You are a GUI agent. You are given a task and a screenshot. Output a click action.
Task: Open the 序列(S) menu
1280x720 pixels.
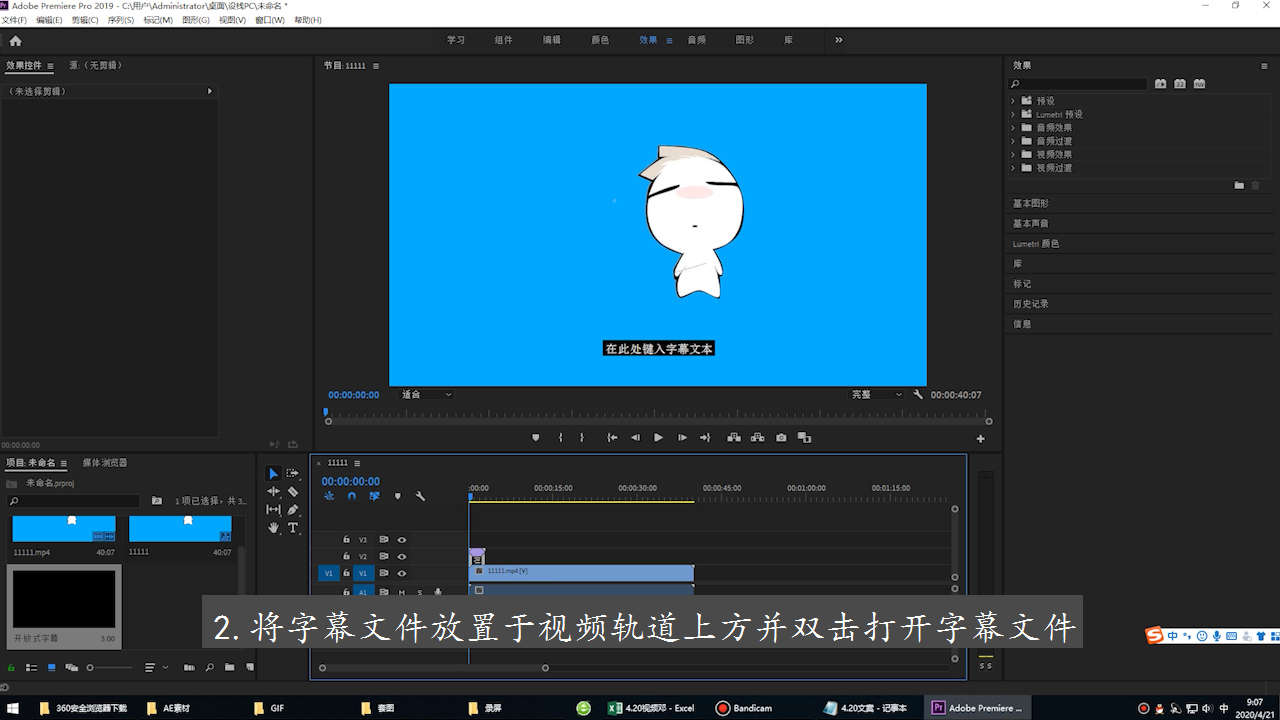pos(120,20)
